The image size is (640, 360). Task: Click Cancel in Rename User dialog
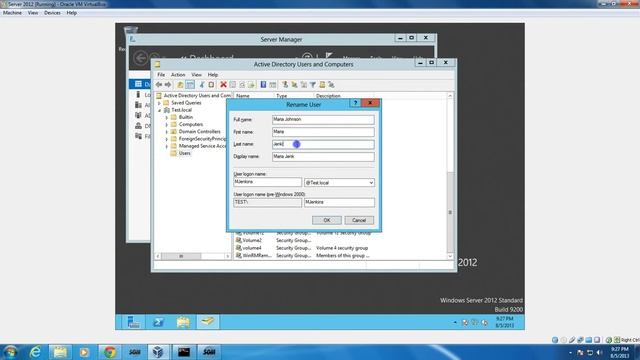coord(359,220)
